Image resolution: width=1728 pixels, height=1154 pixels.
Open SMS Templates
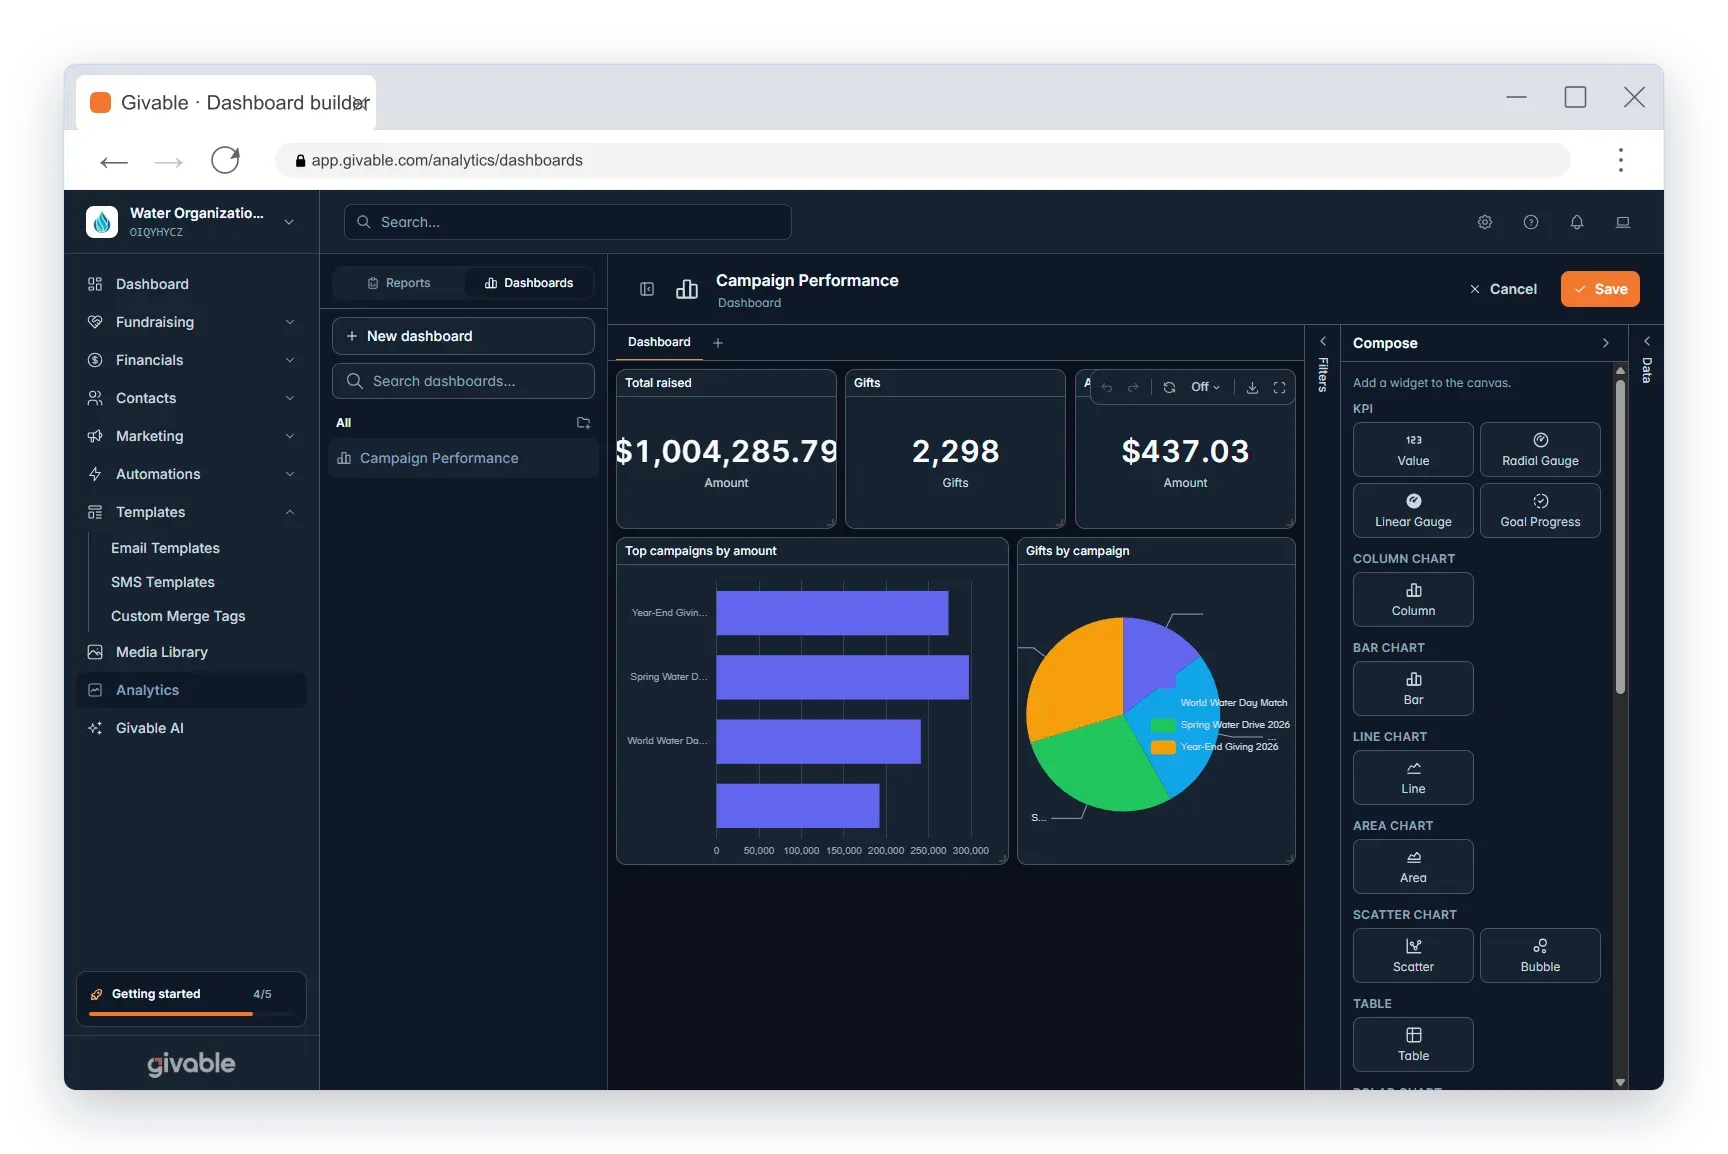[163, 582]
